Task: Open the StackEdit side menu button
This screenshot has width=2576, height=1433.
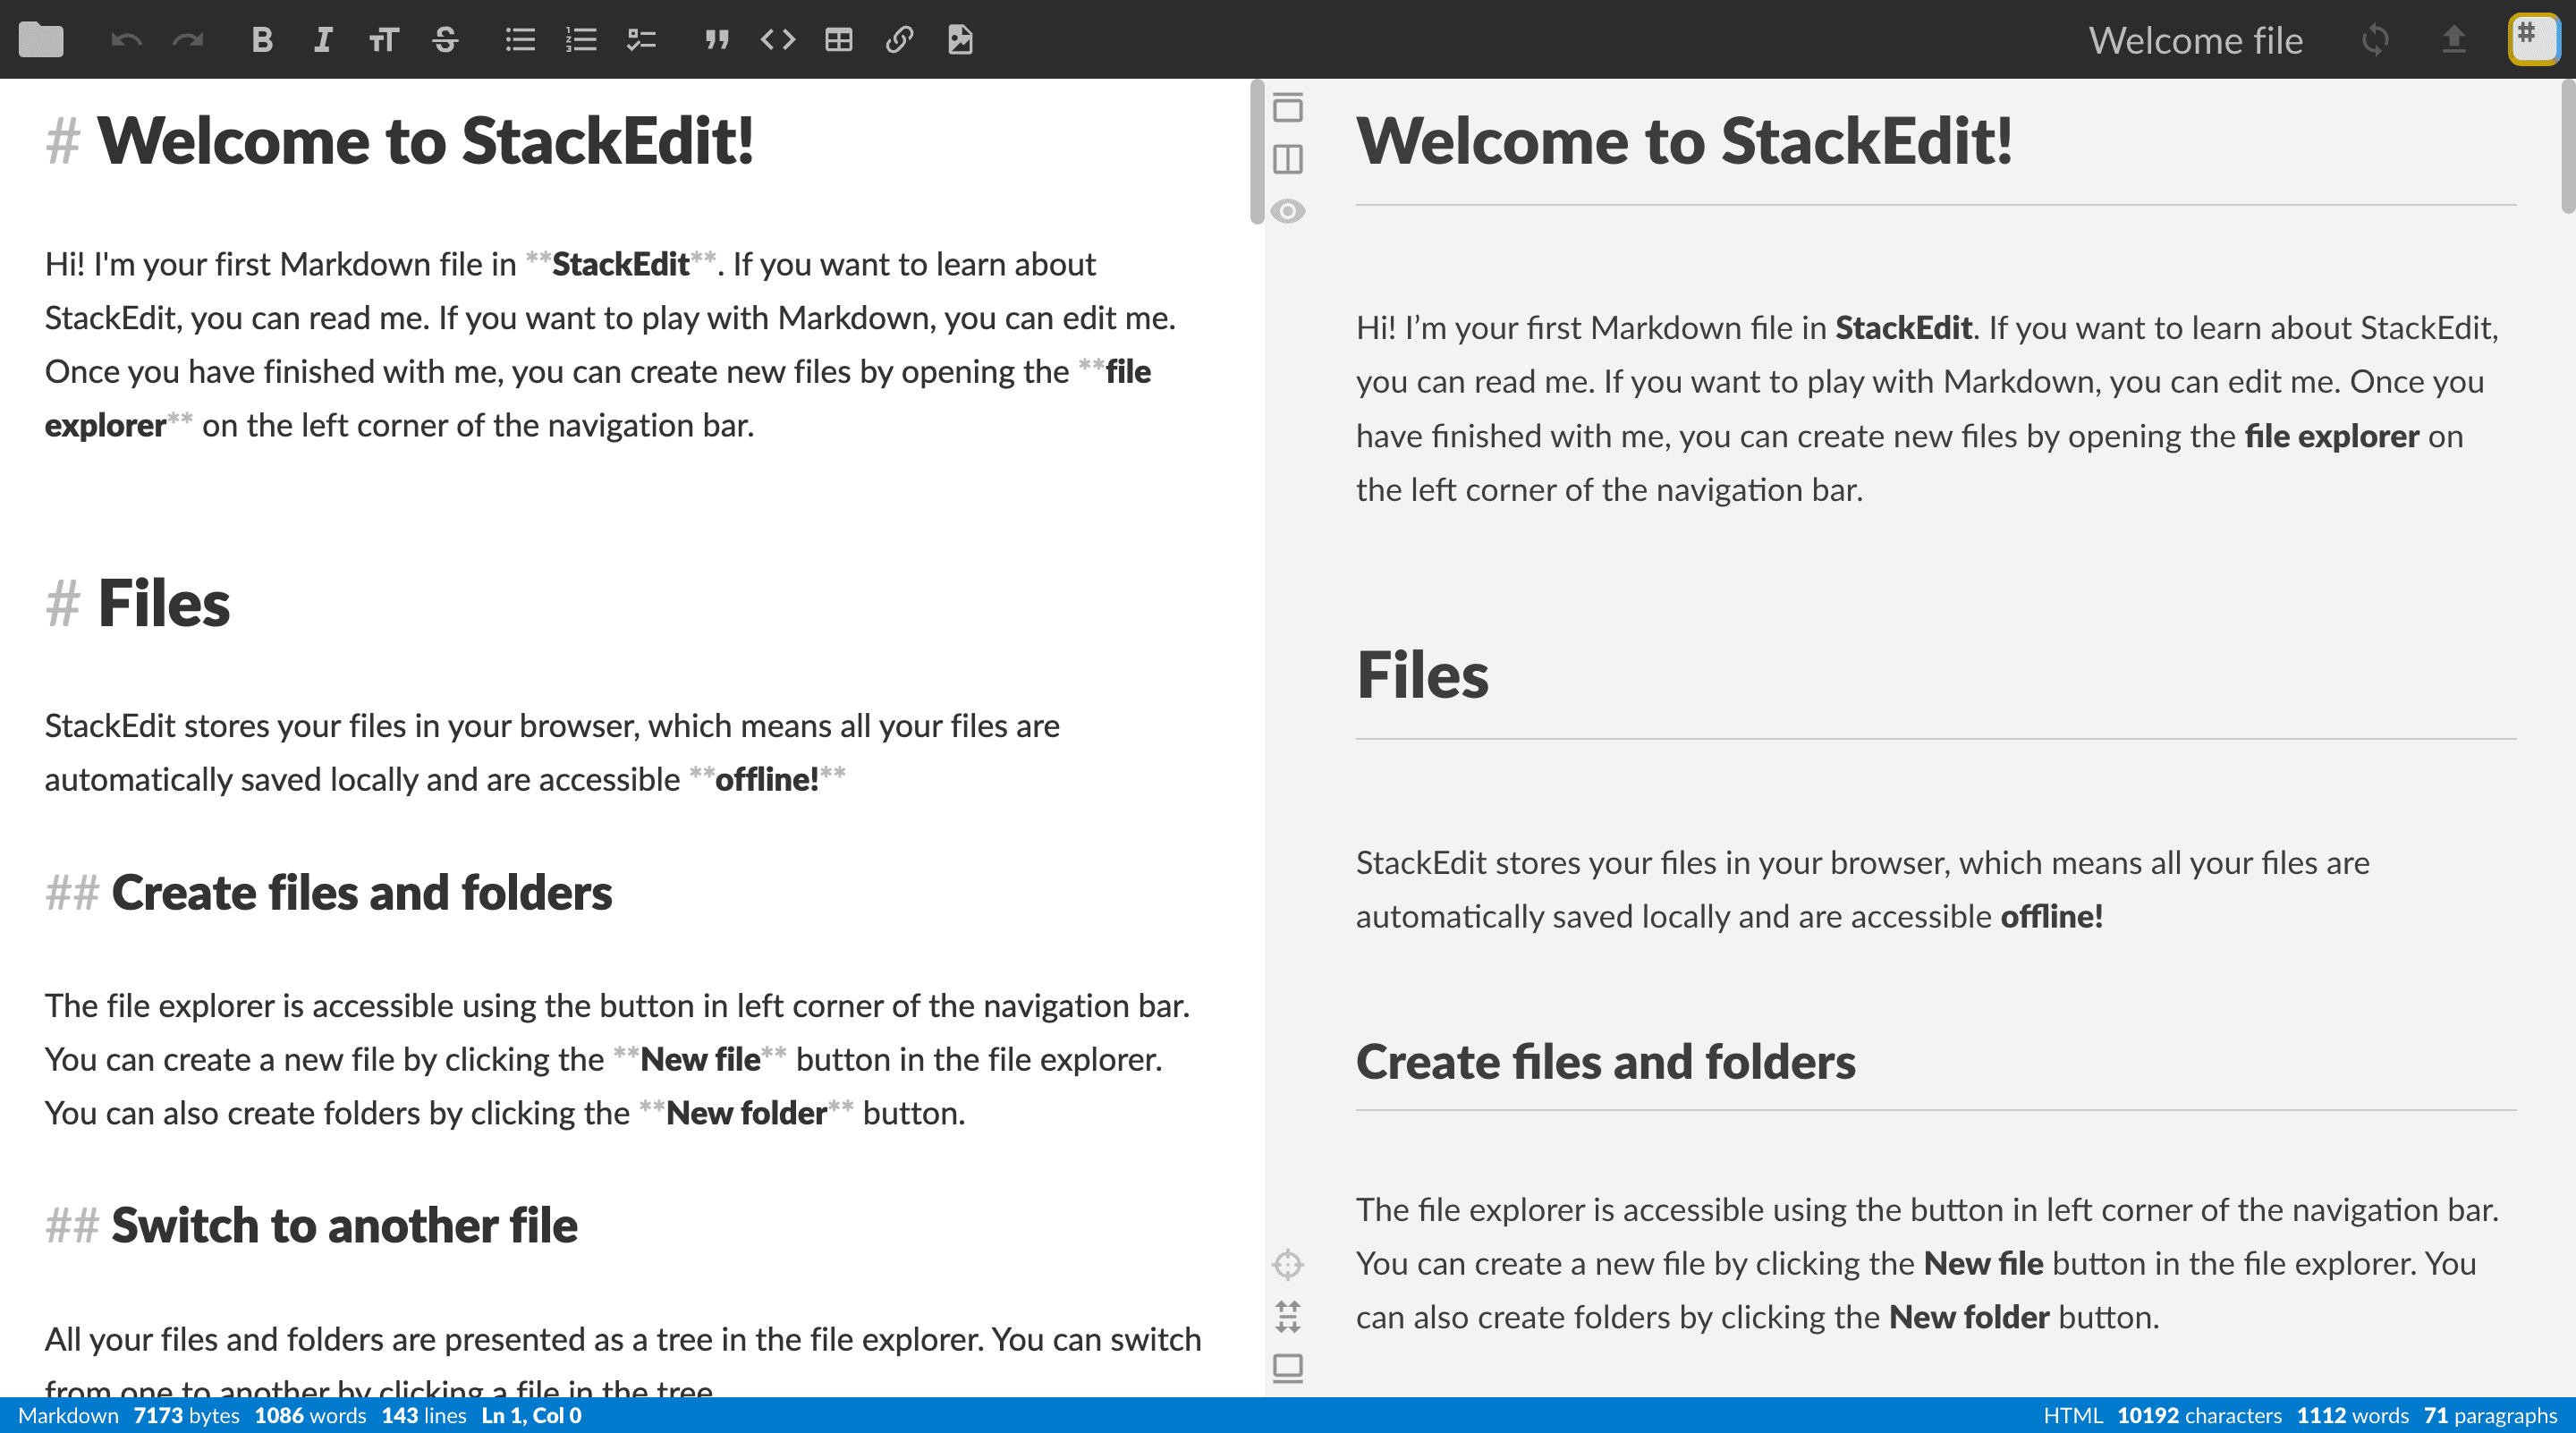Action: point(2533,40)
